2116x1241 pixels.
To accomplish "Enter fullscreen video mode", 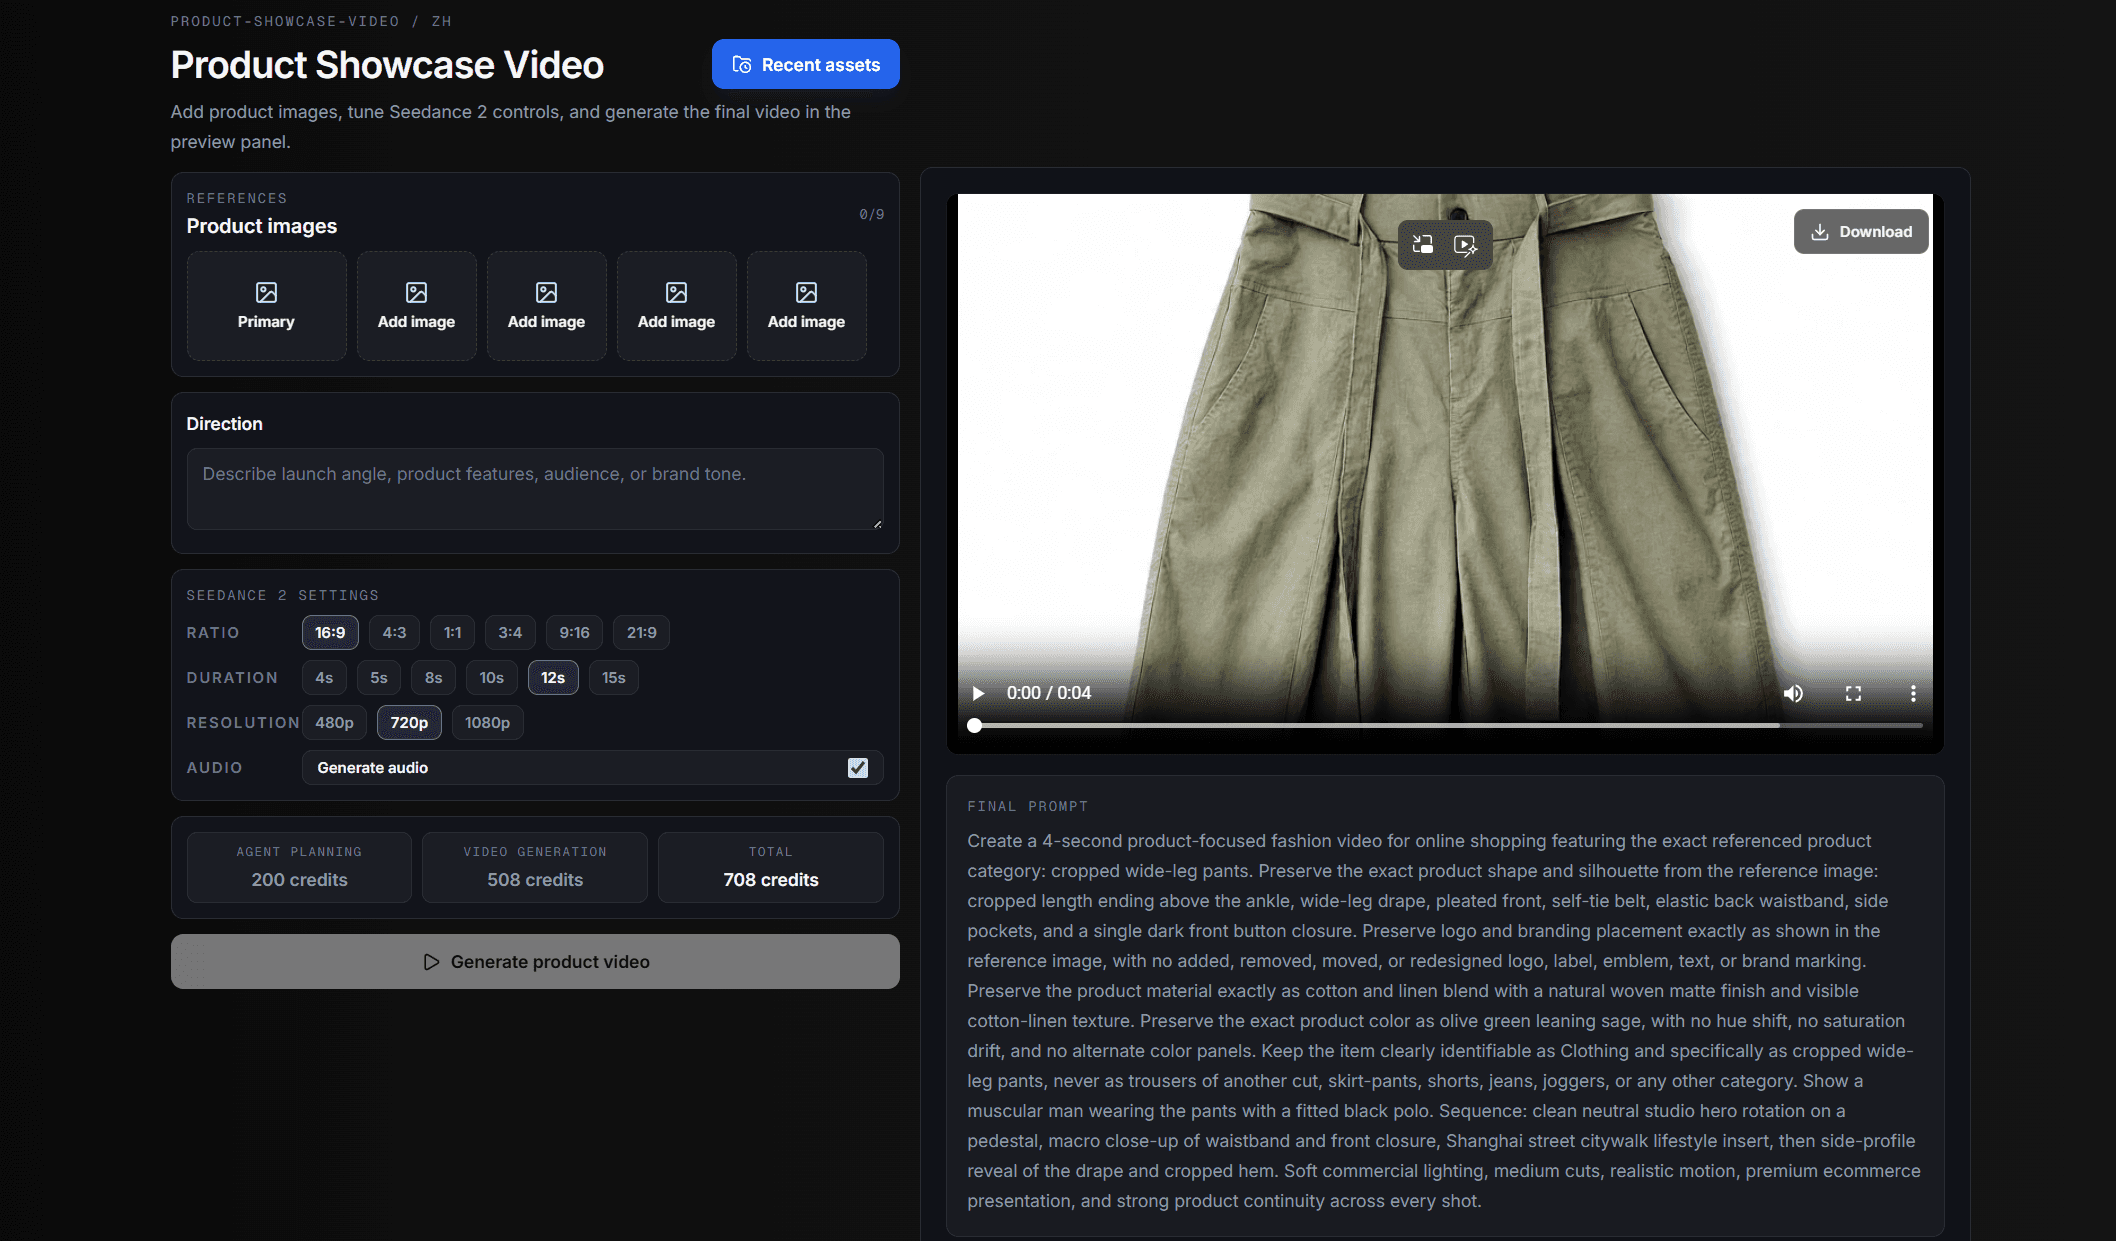I will [1853, 693].
